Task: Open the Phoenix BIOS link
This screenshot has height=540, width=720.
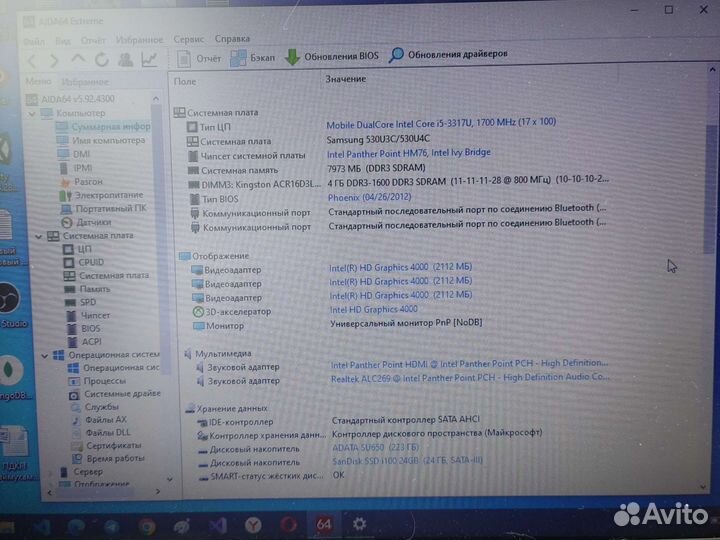Action: coord(370,197)
